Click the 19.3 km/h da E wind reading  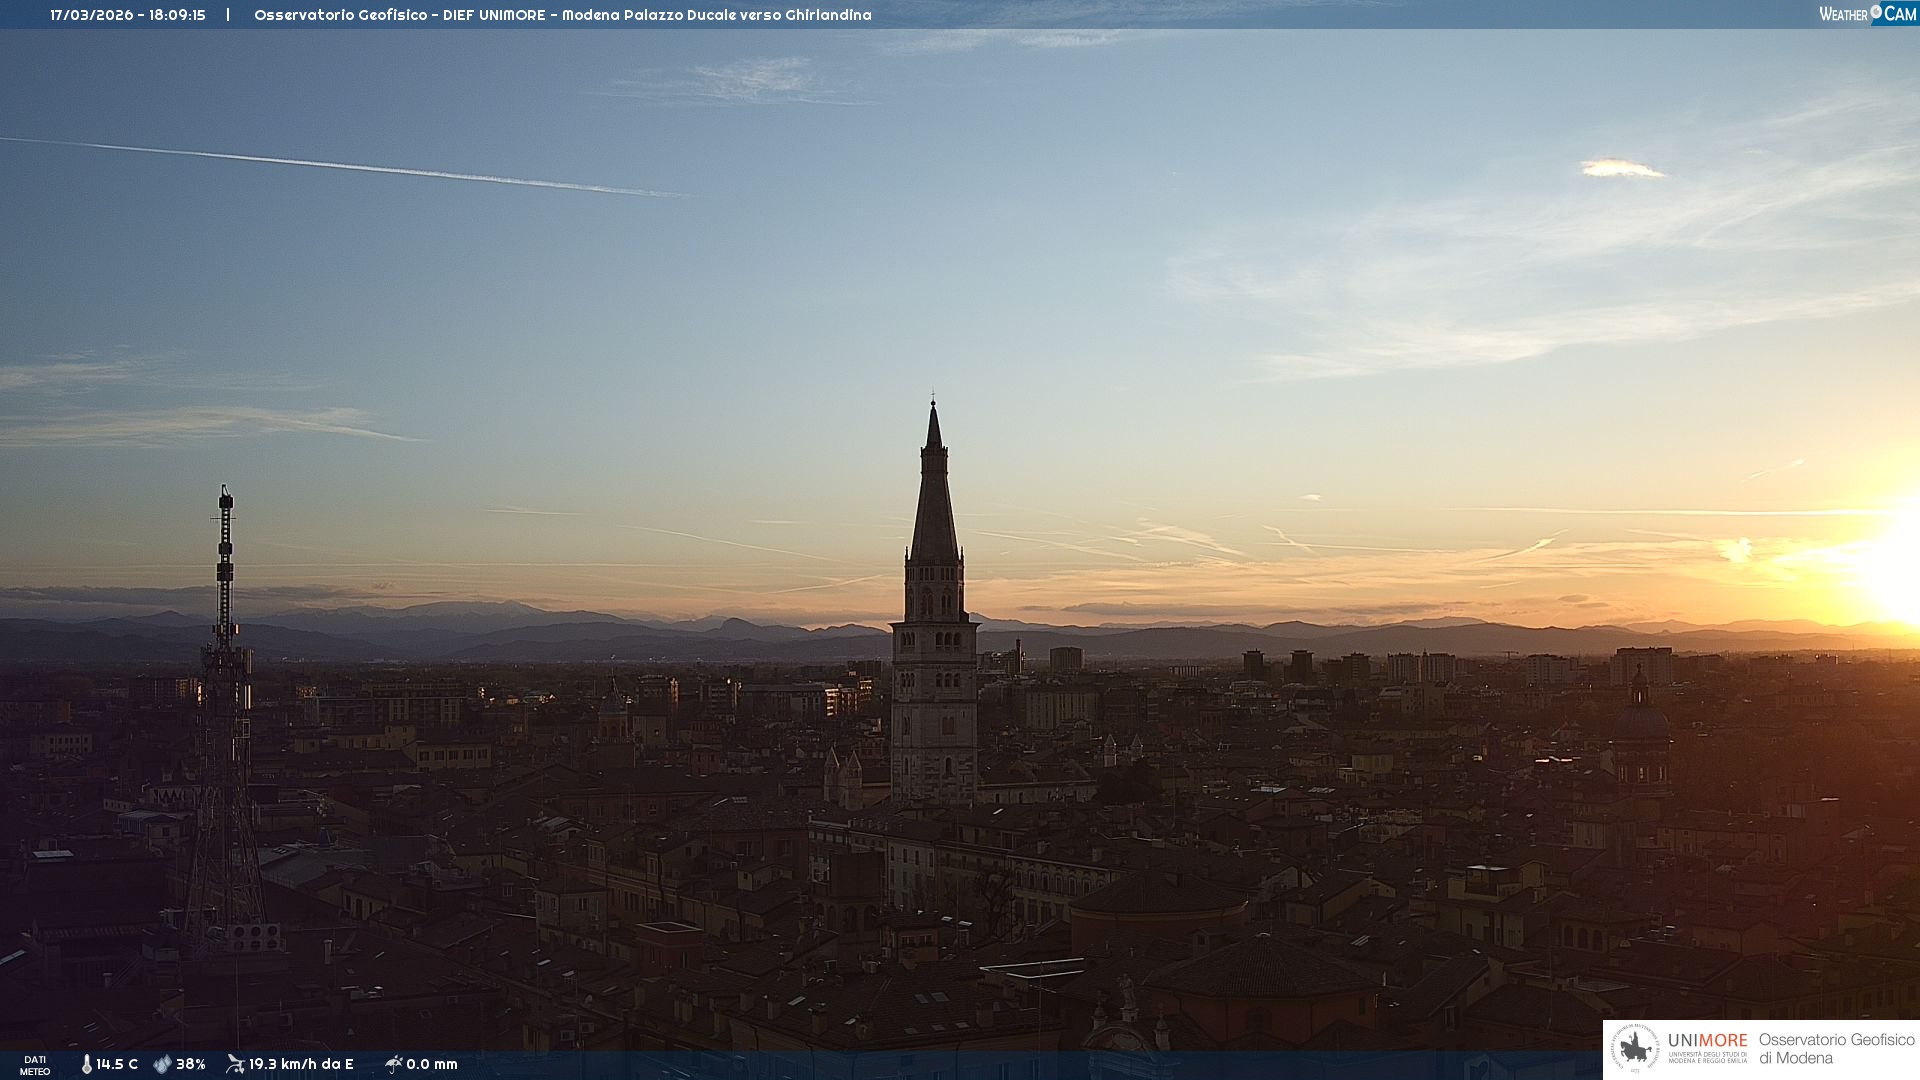tap(301, 1064)
